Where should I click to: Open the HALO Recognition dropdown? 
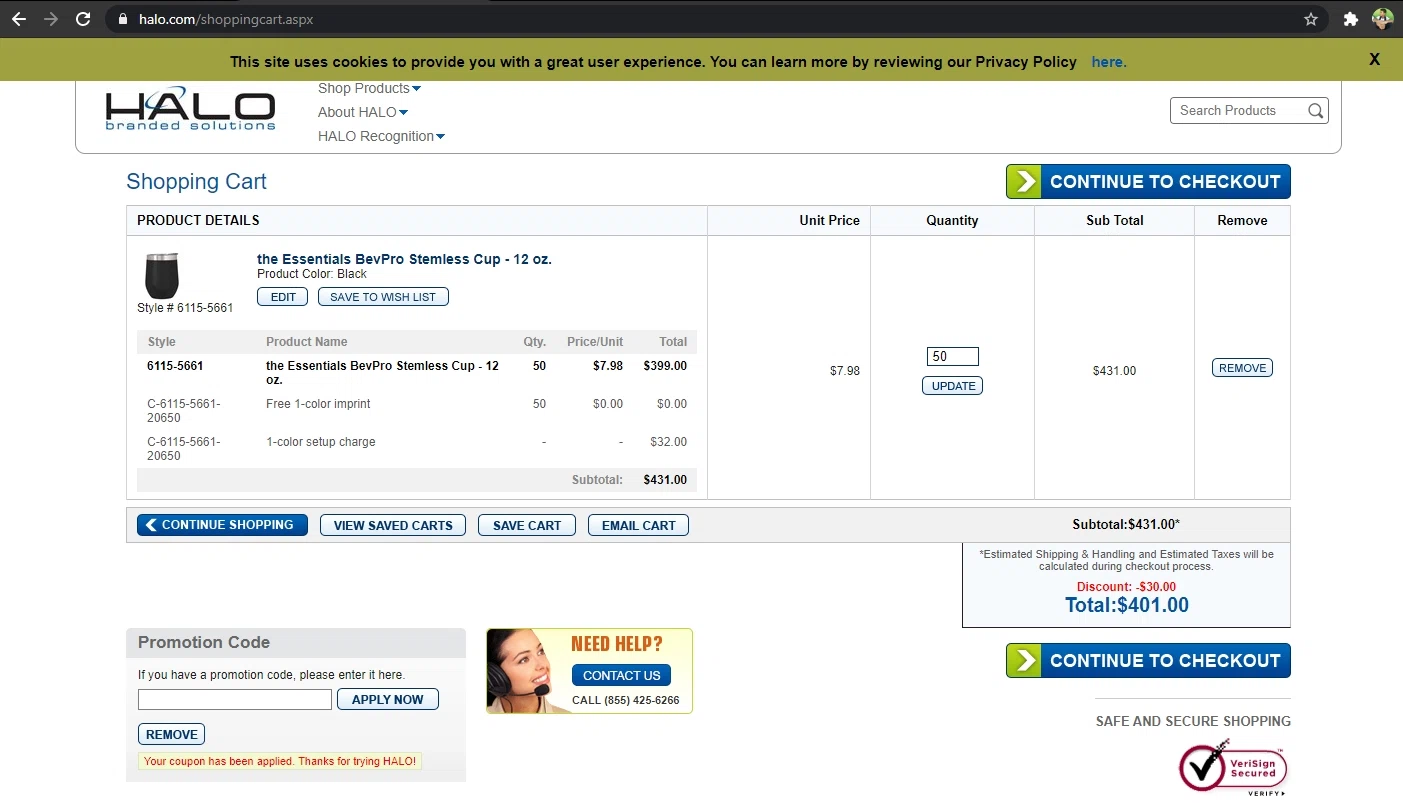pyautogui.click(x=381, y=136)
